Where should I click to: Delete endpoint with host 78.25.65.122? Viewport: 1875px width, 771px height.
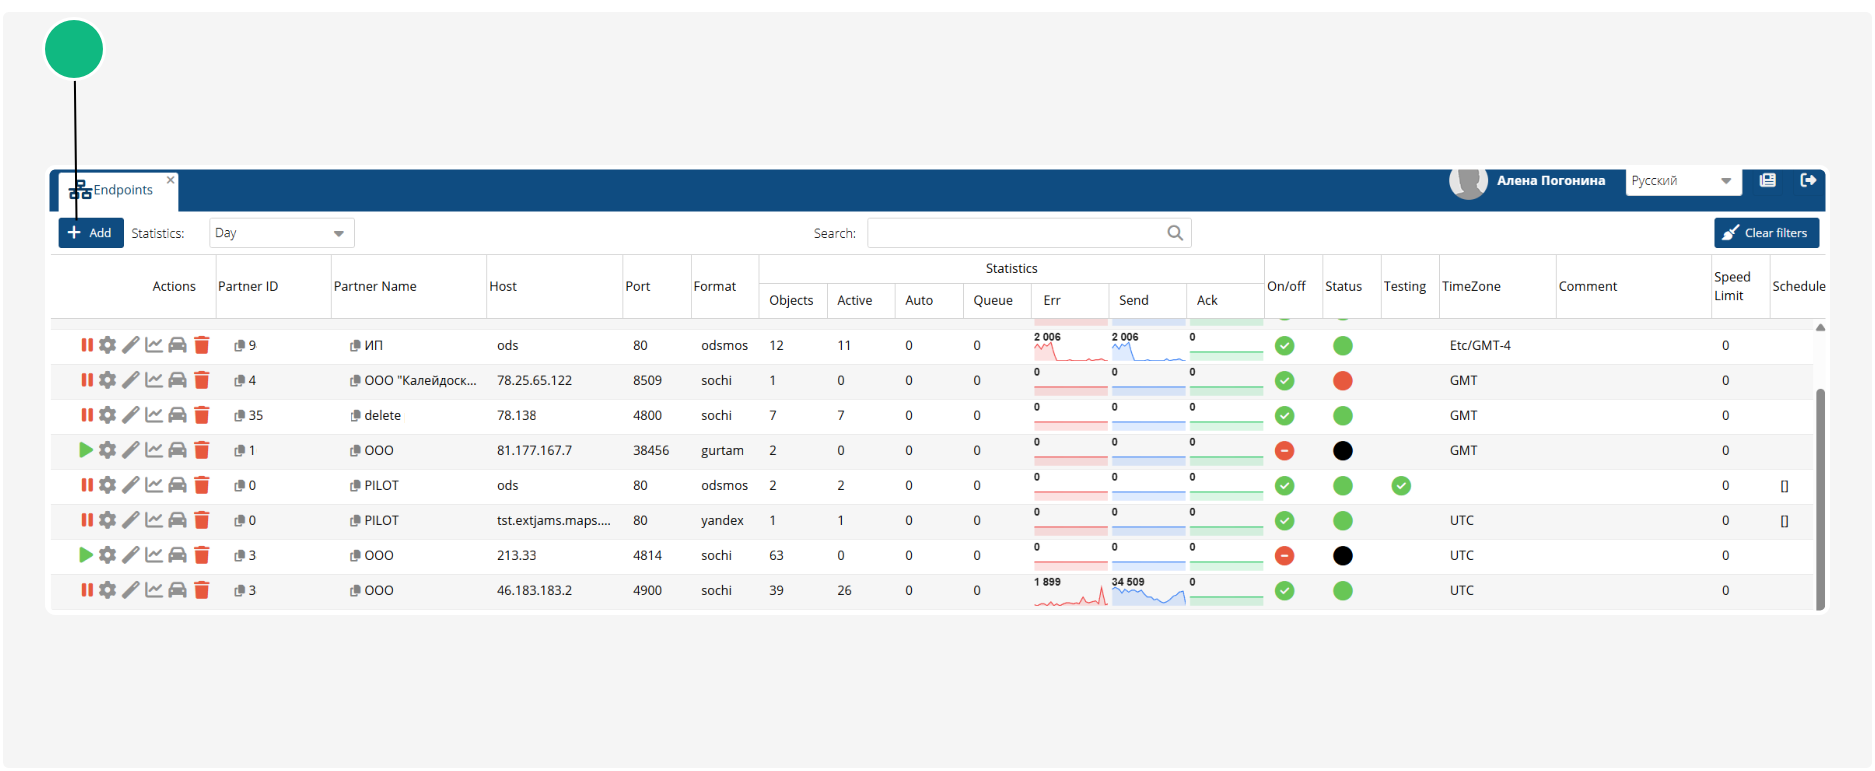click(201, 380)
